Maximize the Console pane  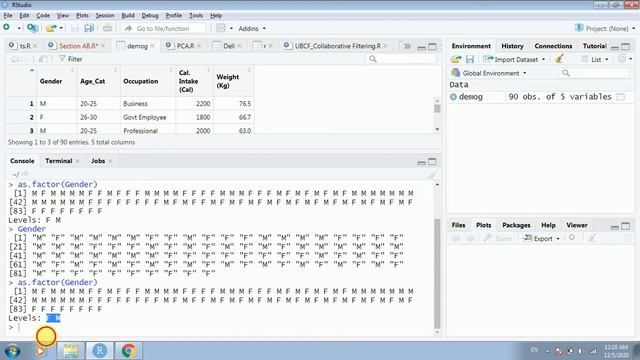pos(432,162)
